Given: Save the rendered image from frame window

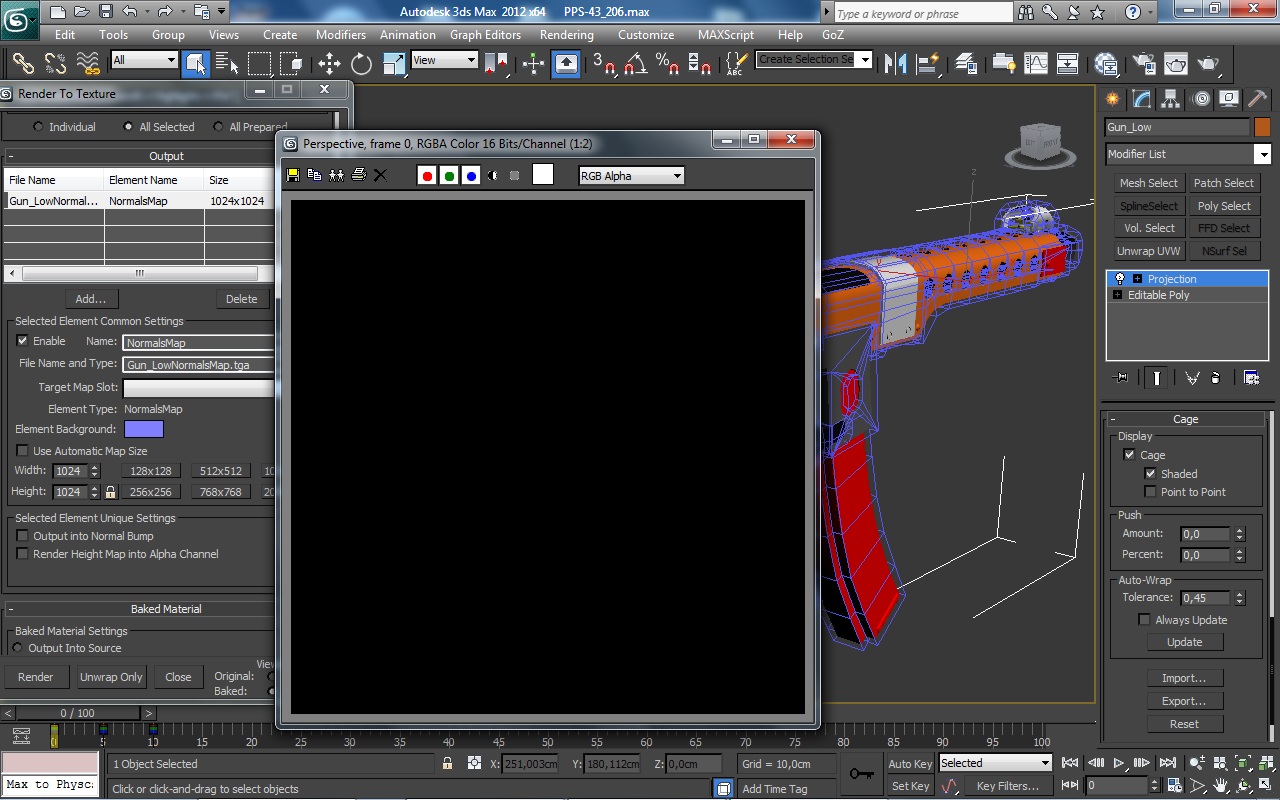Looking at the screenshot, I should coord(293,175).
